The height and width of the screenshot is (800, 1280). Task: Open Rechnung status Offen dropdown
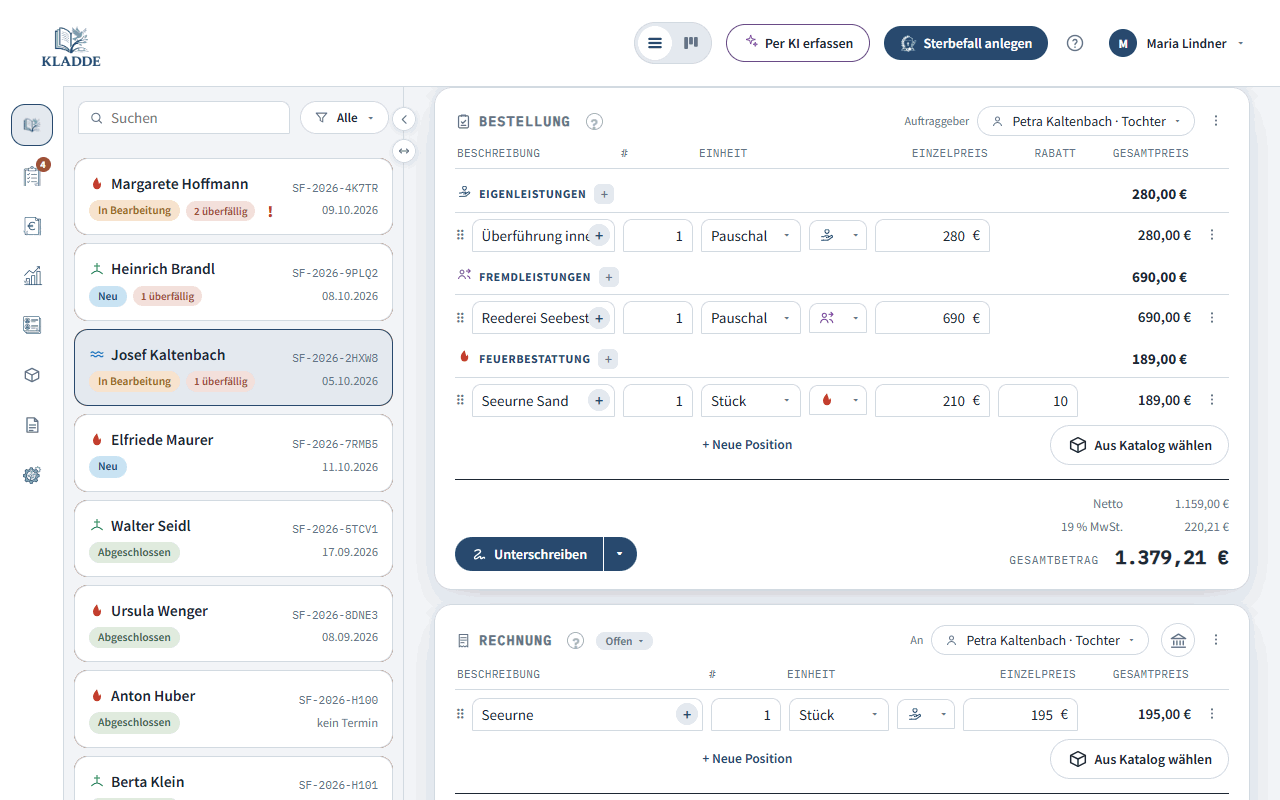coord(624,641)
